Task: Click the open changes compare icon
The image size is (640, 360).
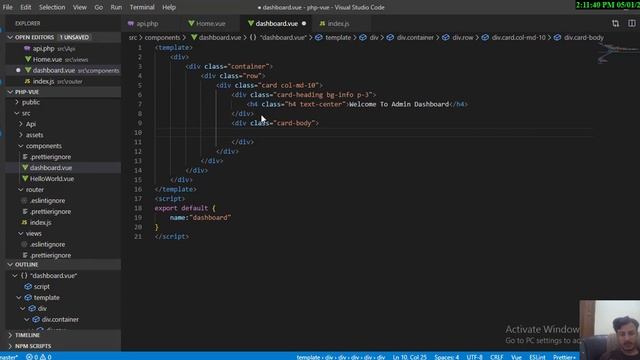Action: pos(615,24)
